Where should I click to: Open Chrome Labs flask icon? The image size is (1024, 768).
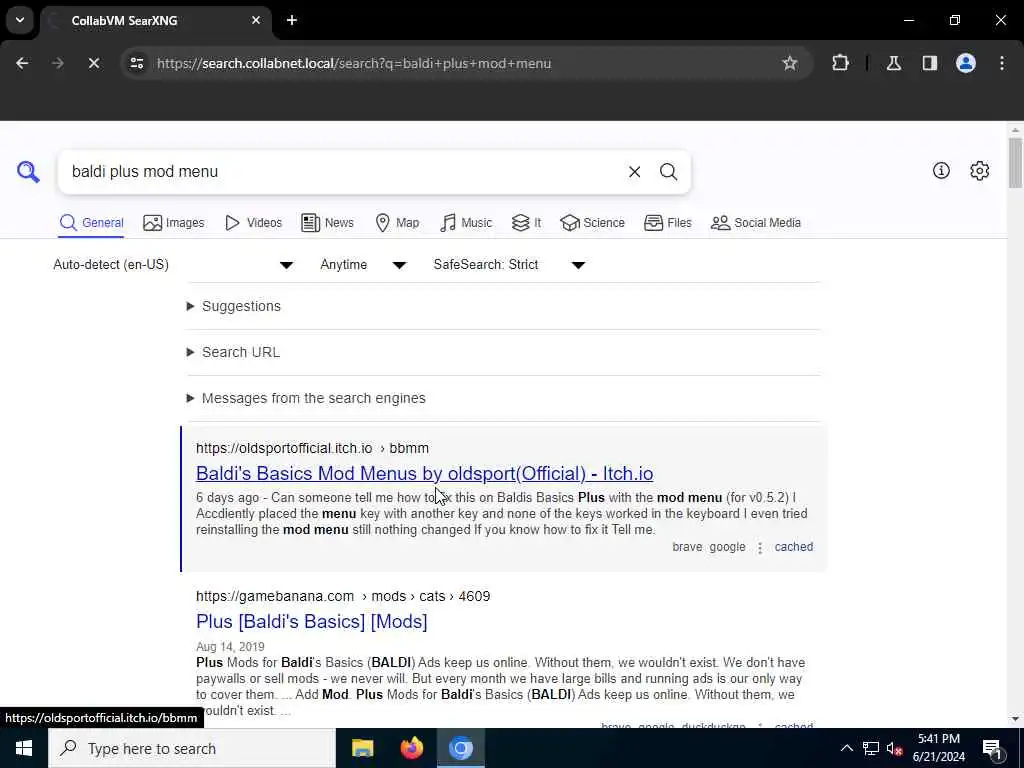click(x=893, y=63)
